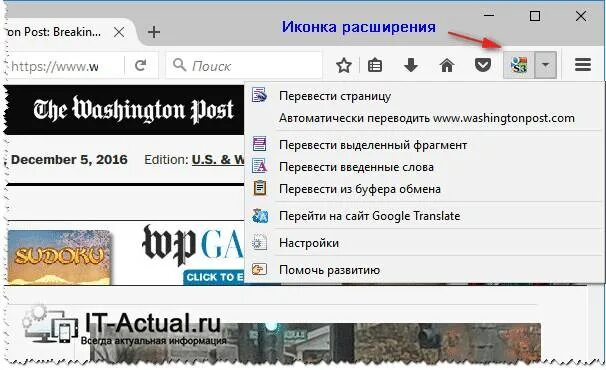Choose Перевести введенные слова
Screen dimensions: 606x370
click(424, 167)
